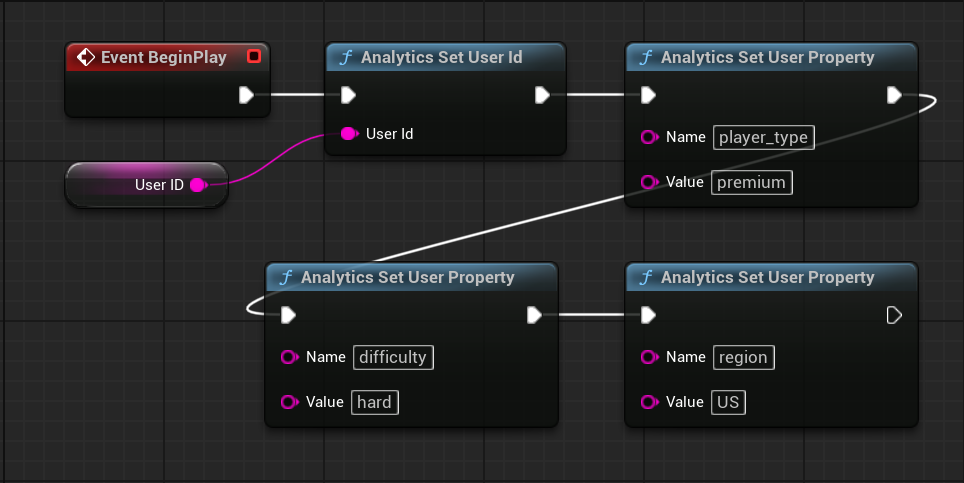Image resolution: width=964 pixels, height=483 pixels.
Task: Click the Name pin beside player_type
Action: (x=649, y=137)
